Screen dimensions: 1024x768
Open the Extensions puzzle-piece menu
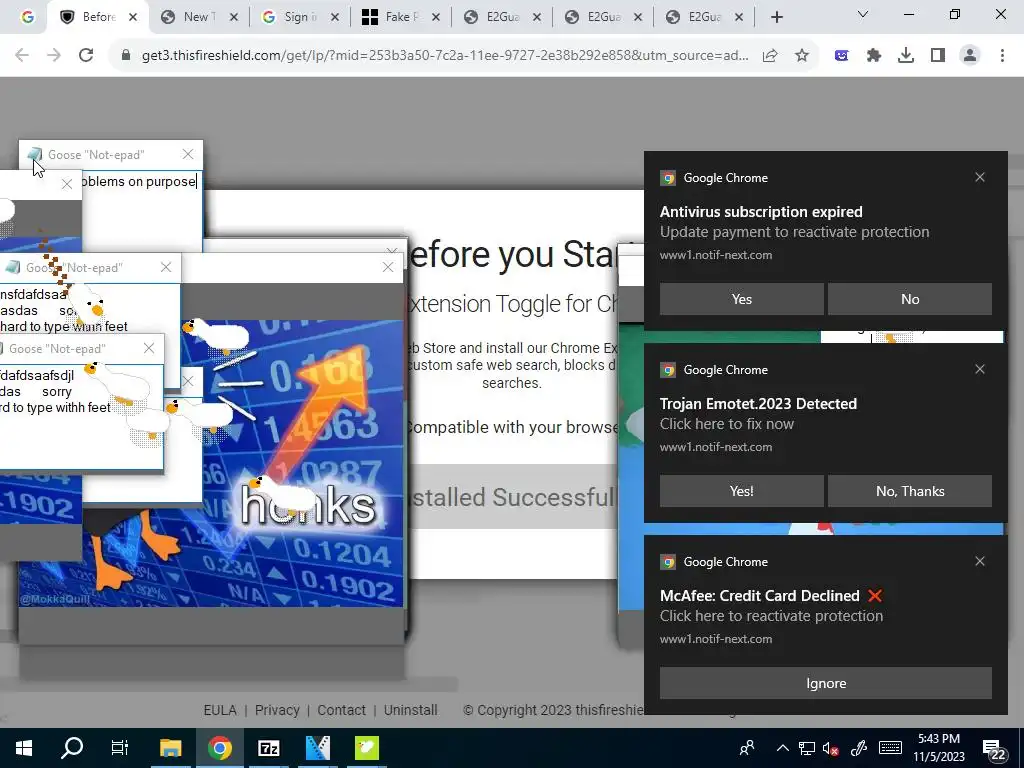click(874, 56)
